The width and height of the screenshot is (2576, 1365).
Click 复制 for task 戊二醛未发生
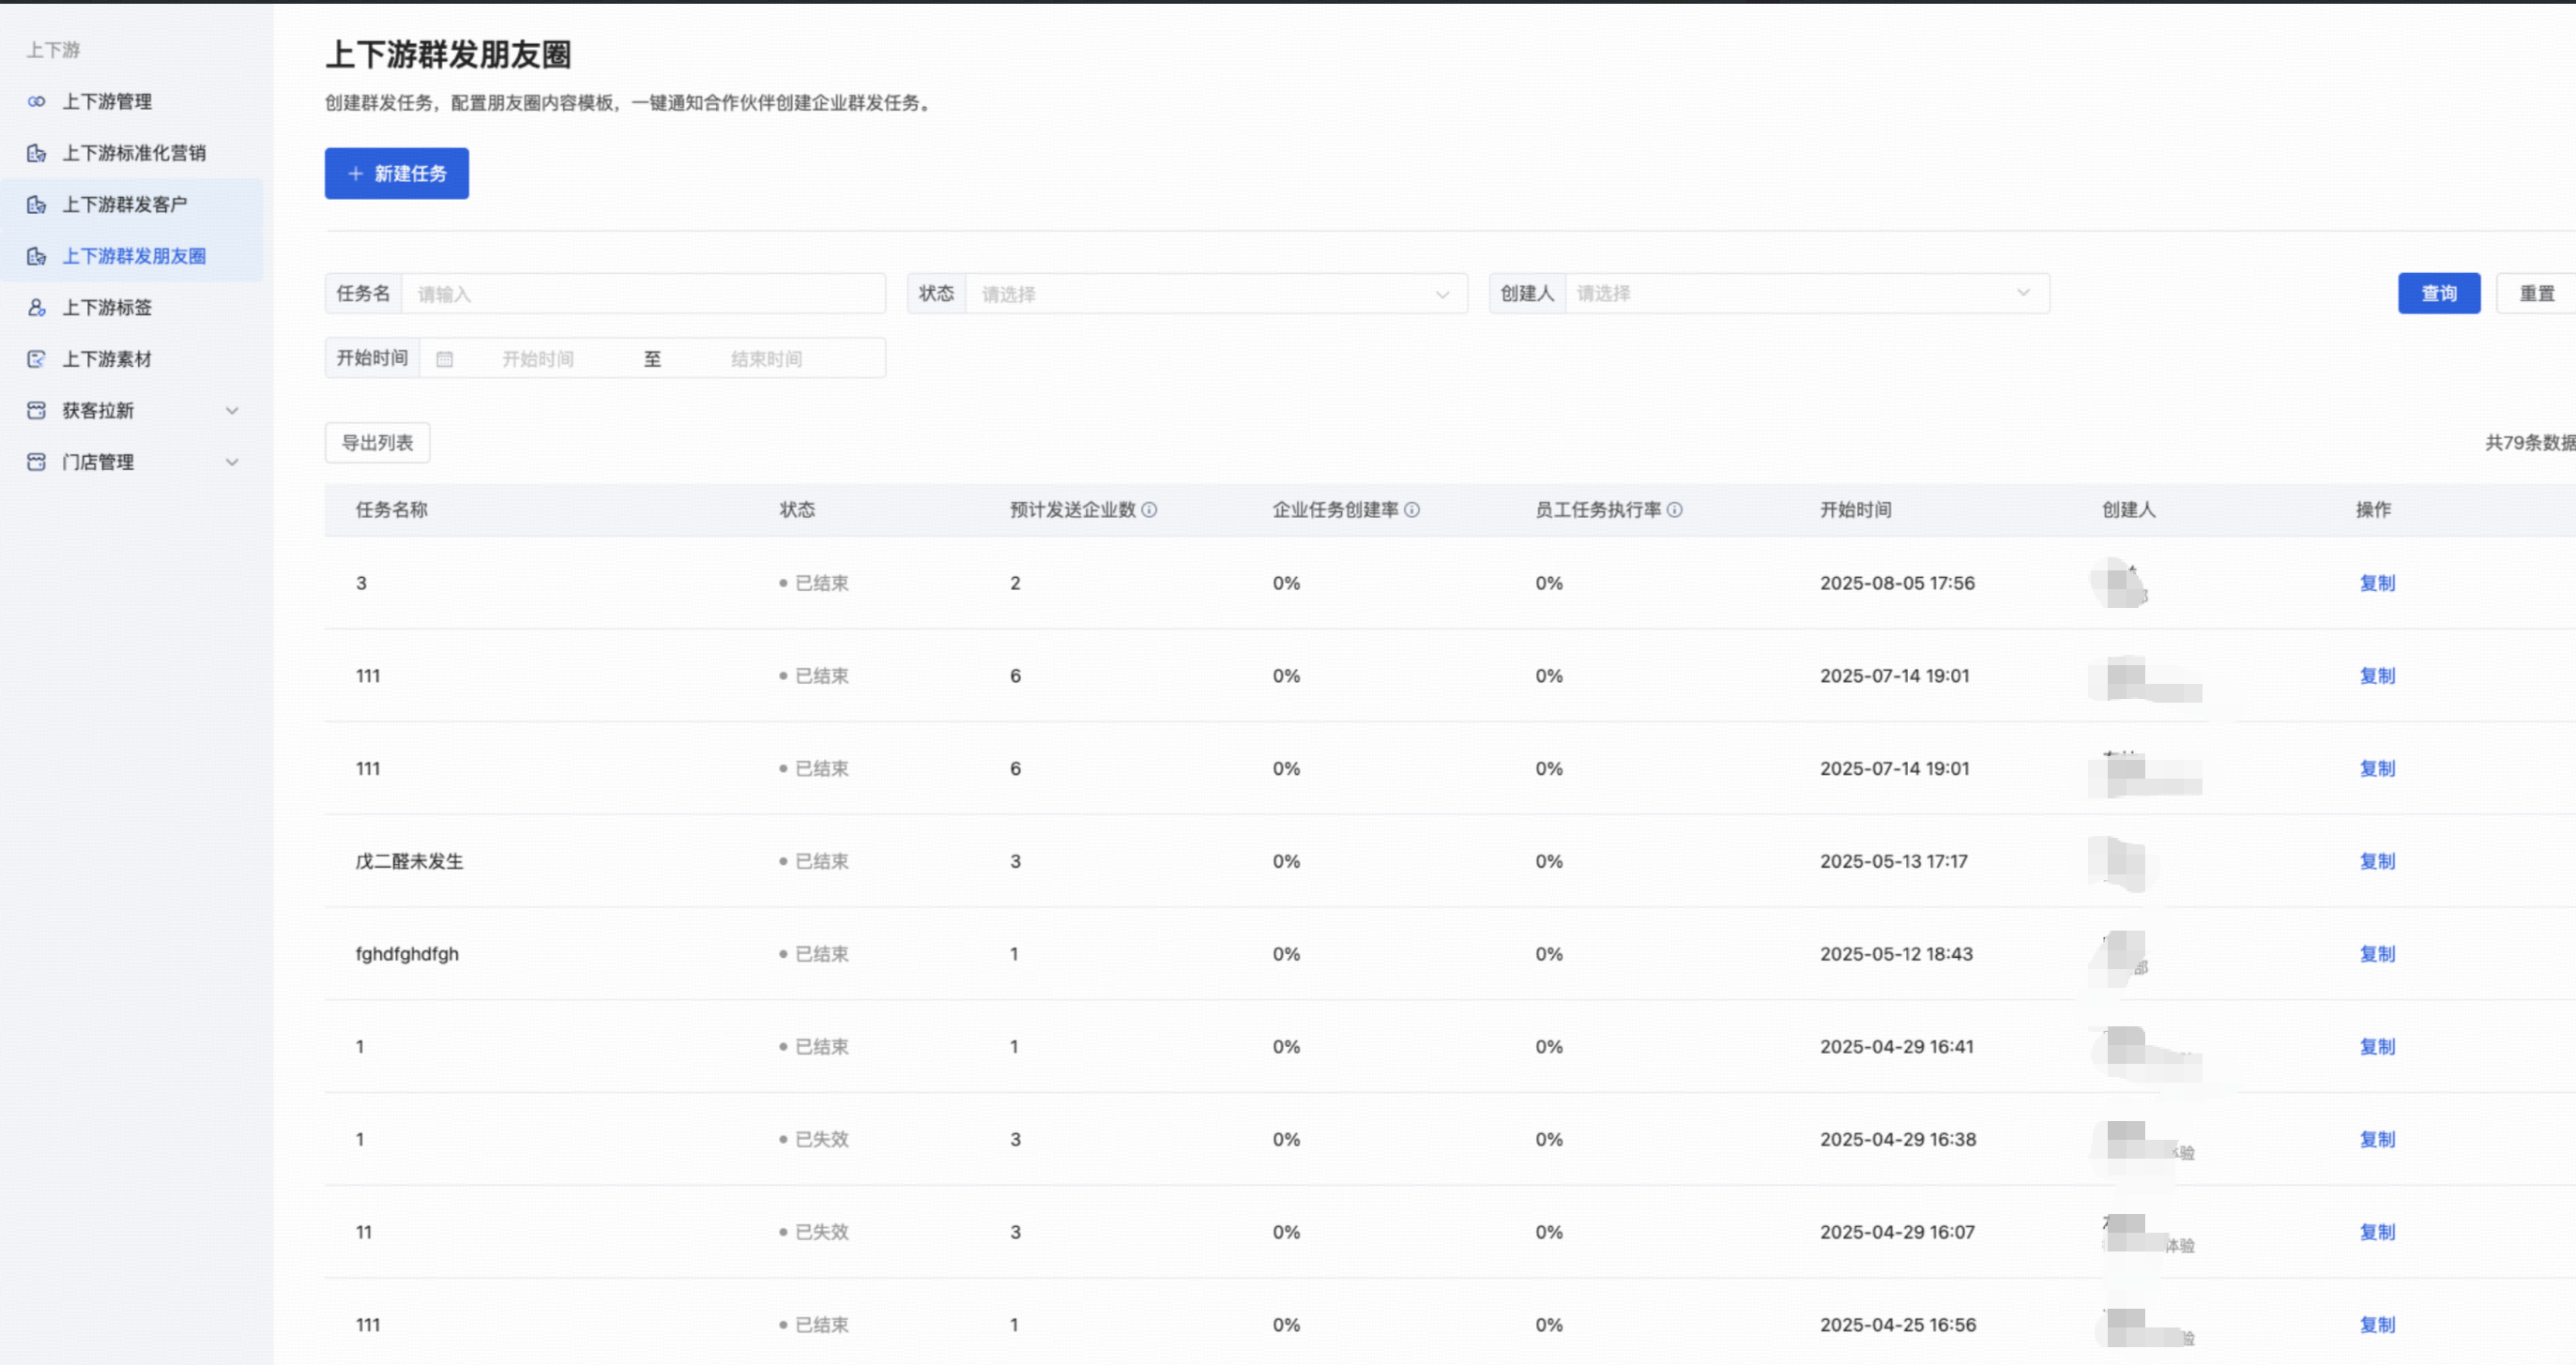coord(2377,861)
